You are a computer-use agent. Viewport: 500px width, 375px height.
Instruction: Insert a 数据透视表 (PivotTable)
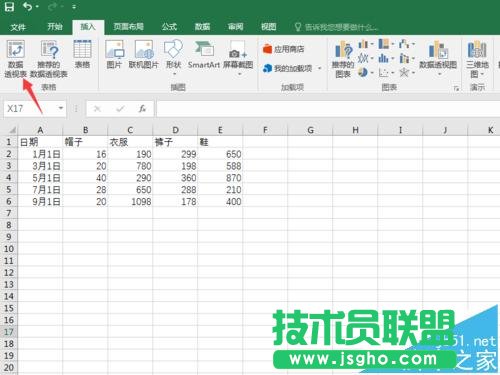tap(15, 59)
